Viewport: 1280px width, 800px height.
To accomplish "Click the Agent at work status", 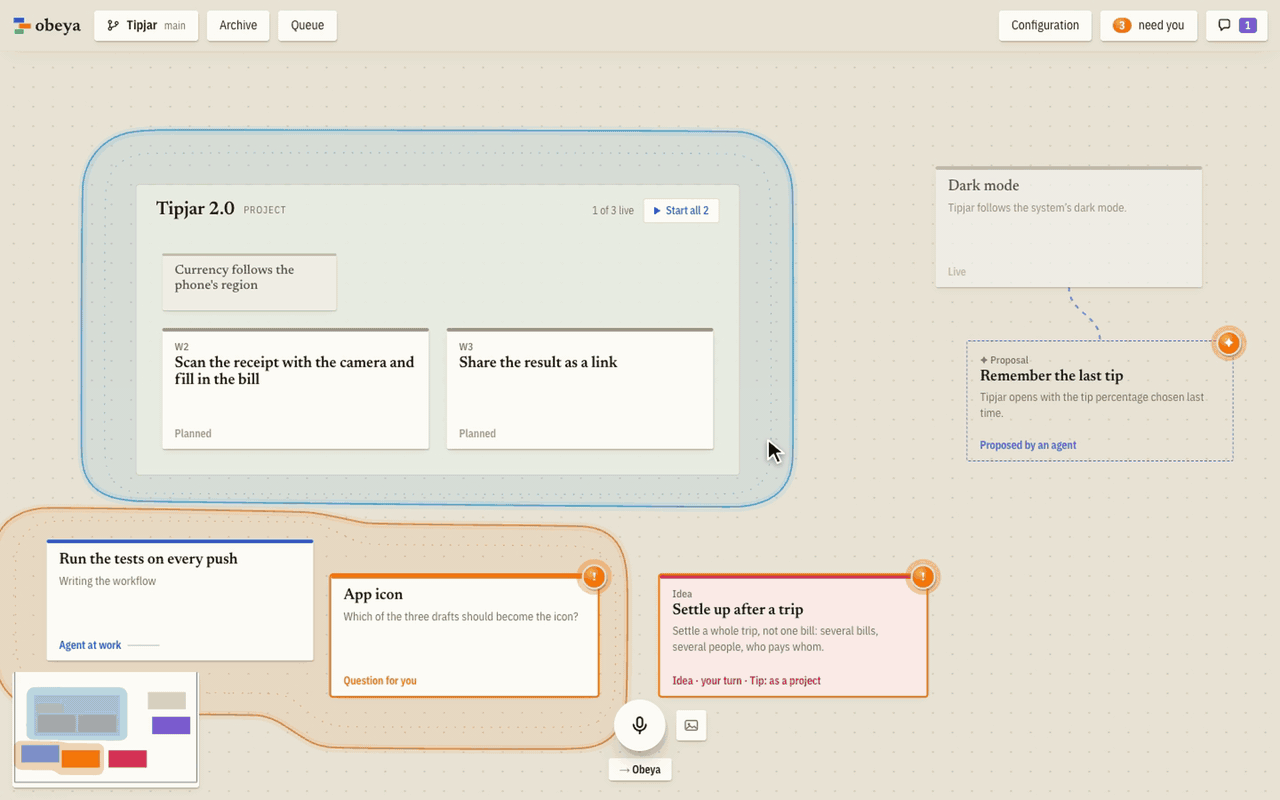I will pos(90,645).
